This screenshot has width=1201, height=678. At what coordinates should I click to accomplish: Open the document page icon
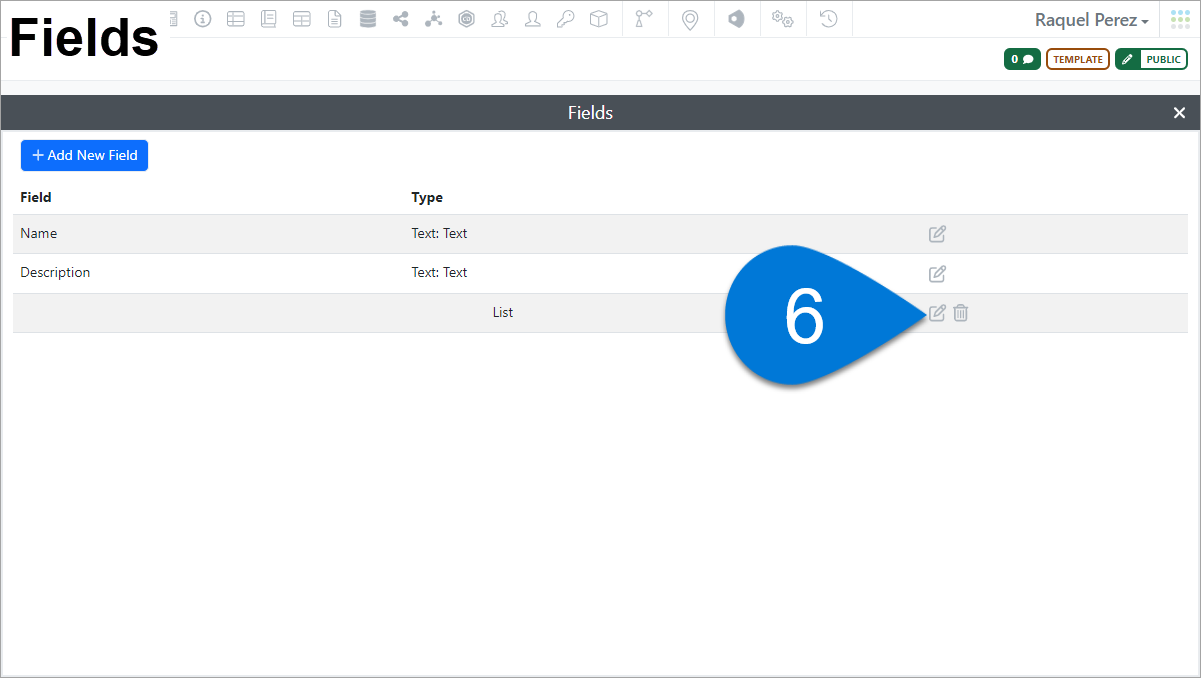click(334, 19)
